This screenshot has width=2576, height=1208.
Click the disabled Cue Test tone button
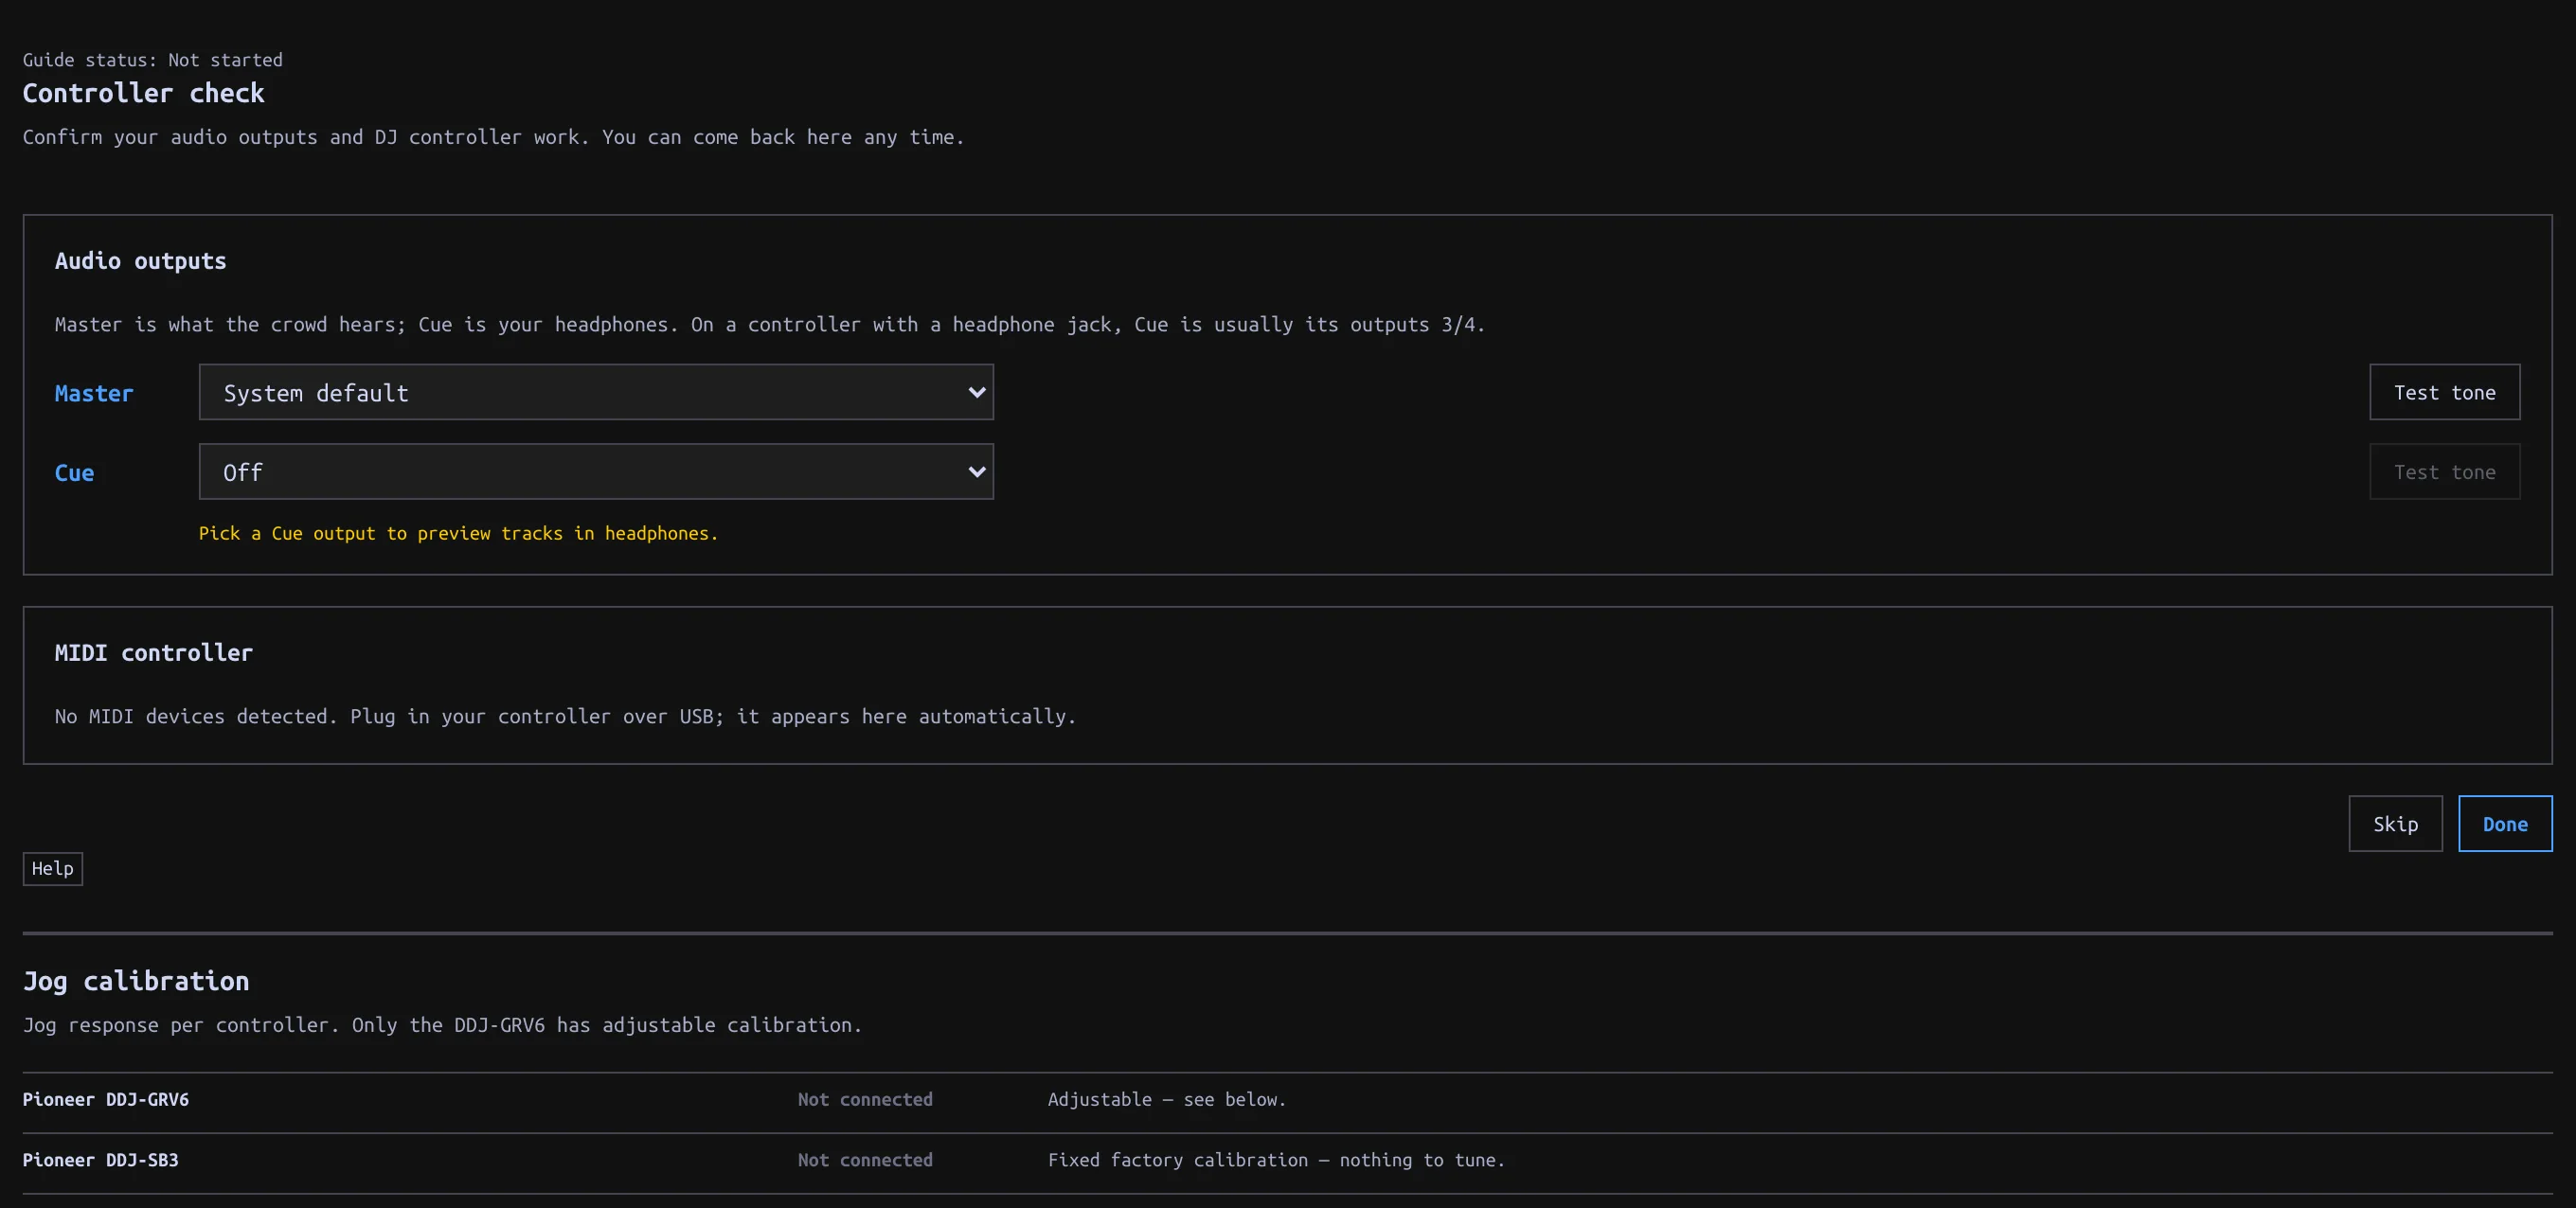(x=2444, y=472)
